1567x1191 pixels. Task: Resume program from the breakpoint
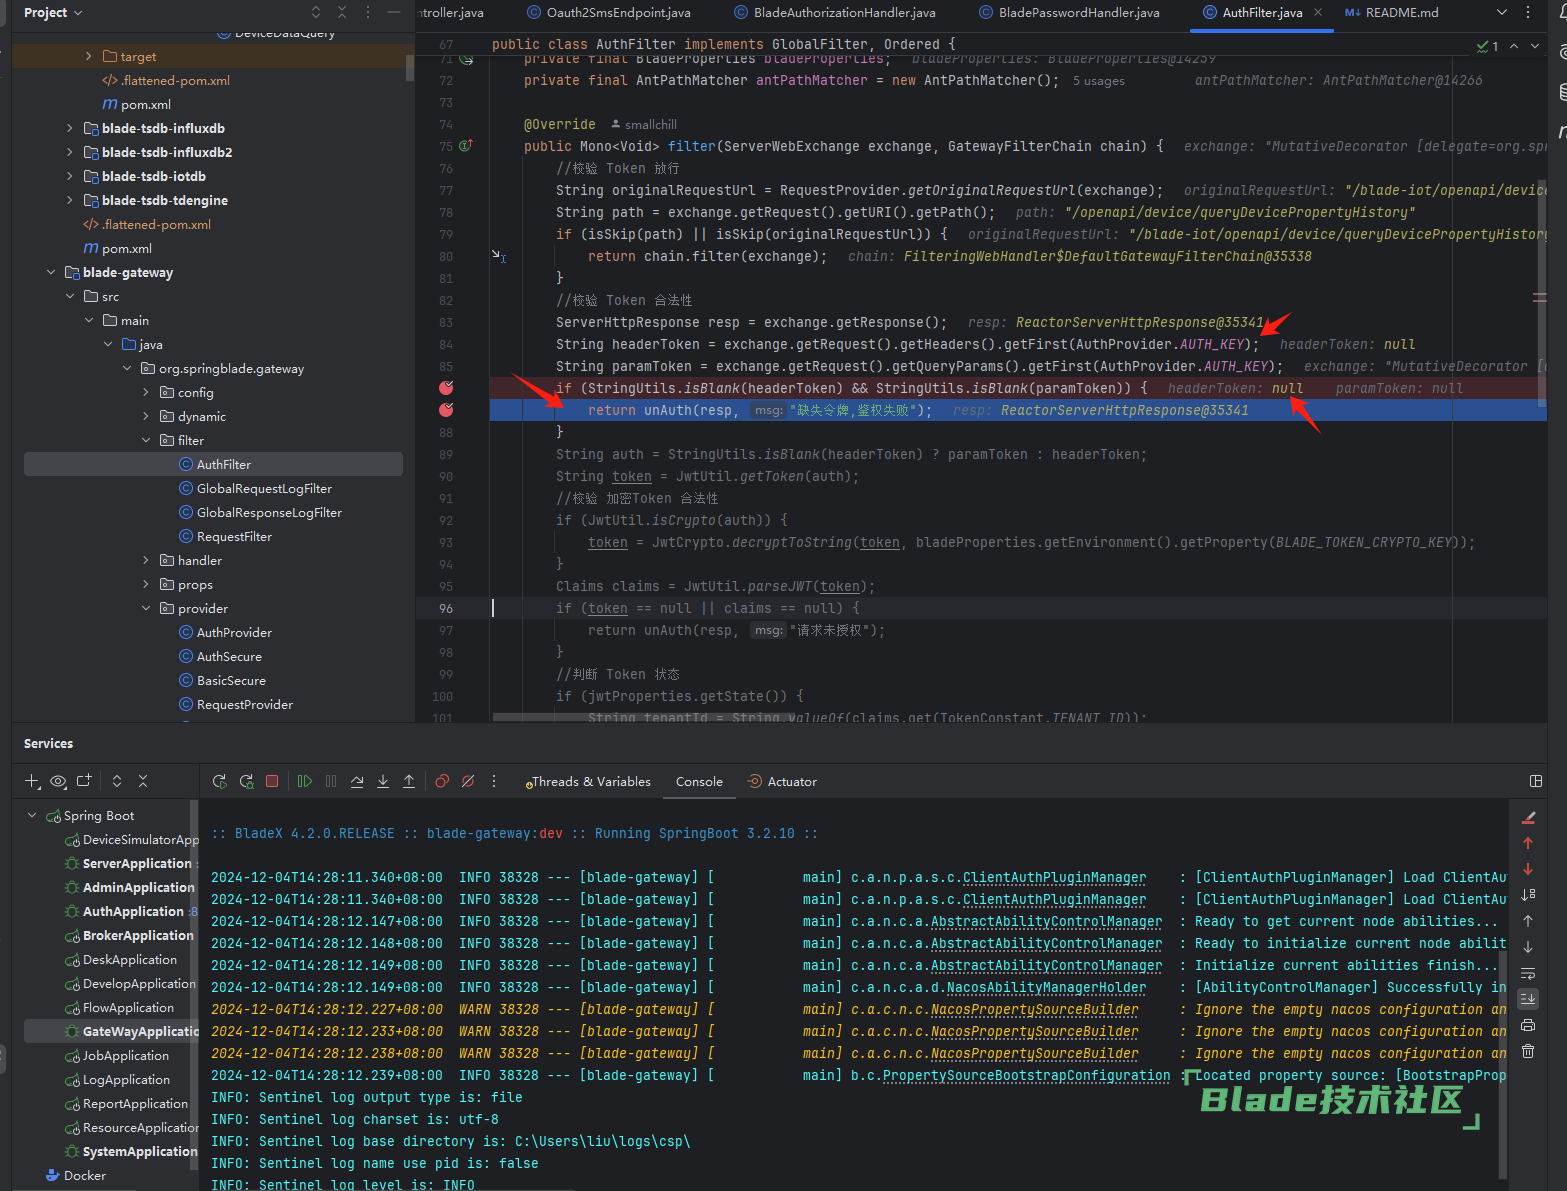click(x=305, y=781)
